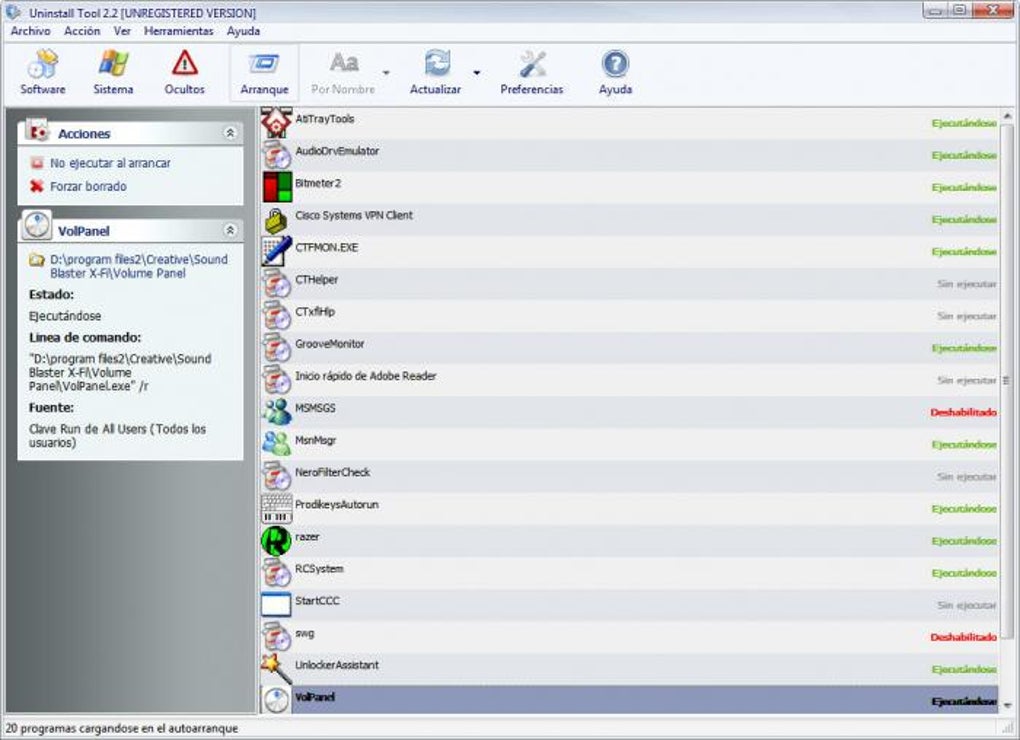Click No ejecutar al arrancar link
The image size is (1020, 740).
pyautogui.click(x=111, y=163)
